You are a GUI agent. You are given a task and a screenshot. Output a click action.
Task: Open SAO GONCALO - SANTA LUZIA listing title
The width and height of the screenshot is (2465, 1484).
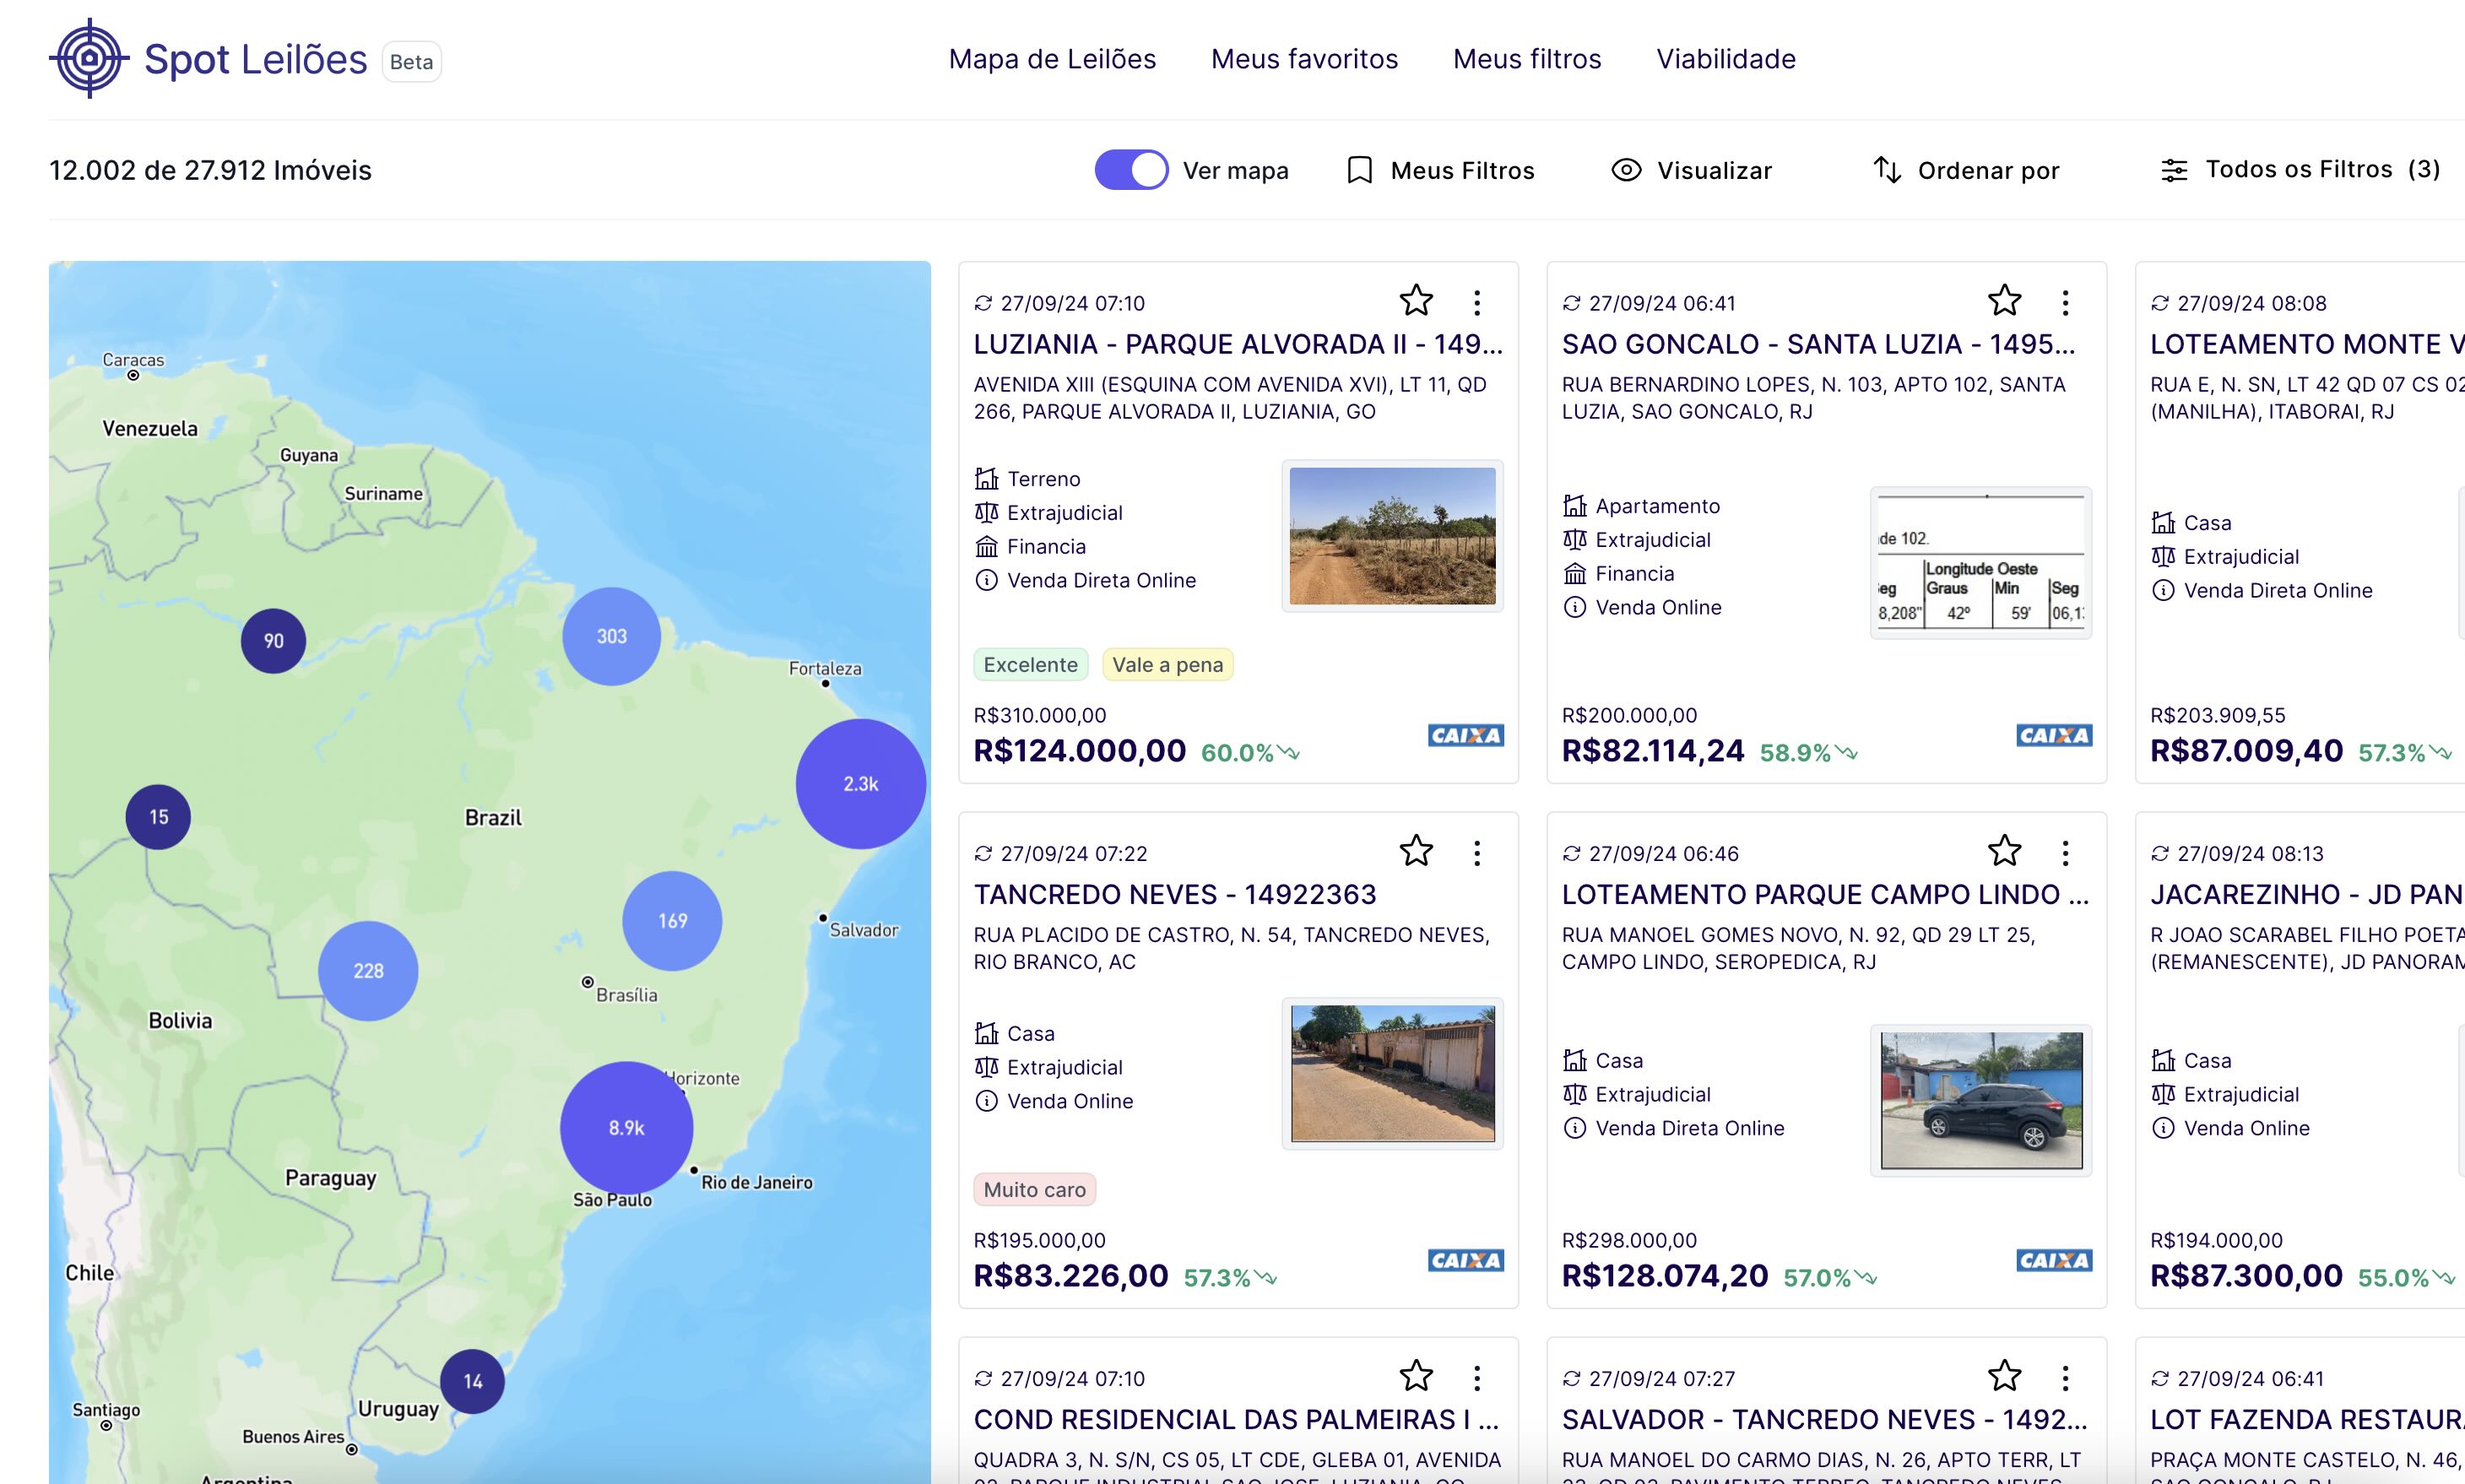click(1818, 344)
